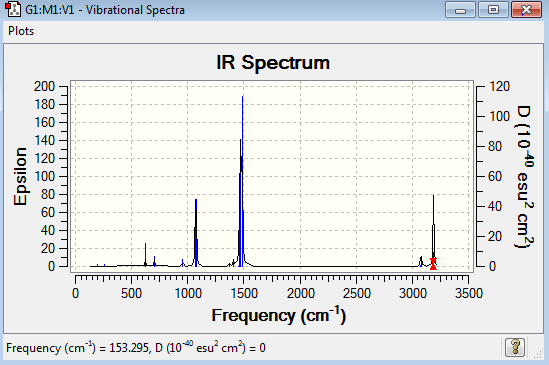The height and width of the screenshot is (365, 549).
Task: Click the Epsilon axis label
Action: 20,176
